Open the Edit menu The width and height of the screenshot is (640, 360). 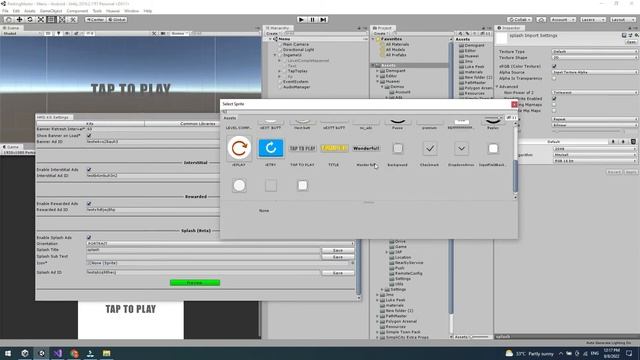point(16,11)
